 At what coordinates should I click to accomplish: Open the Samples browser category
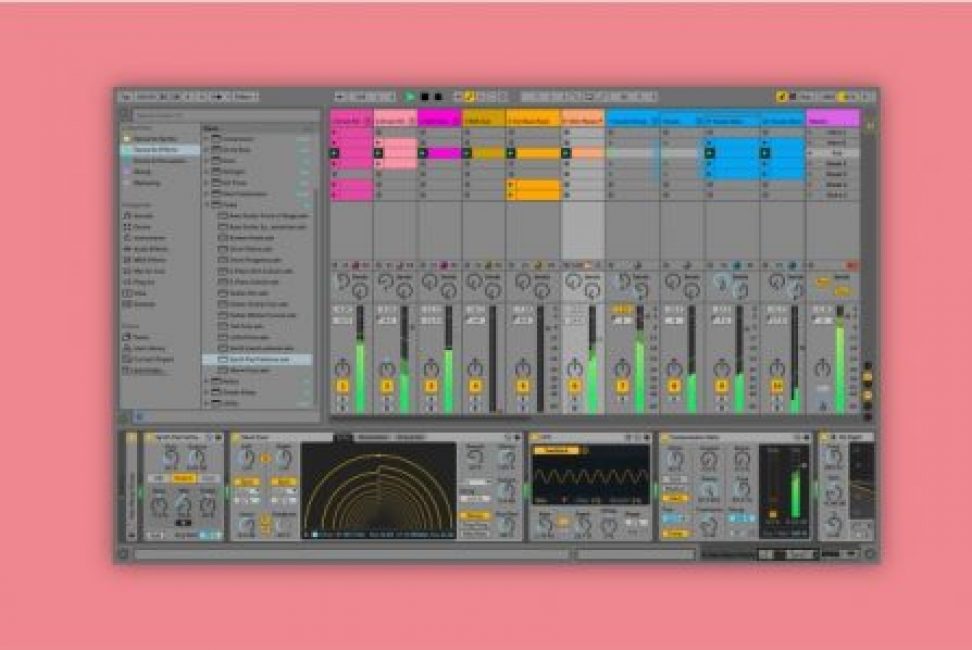[144, 304]
